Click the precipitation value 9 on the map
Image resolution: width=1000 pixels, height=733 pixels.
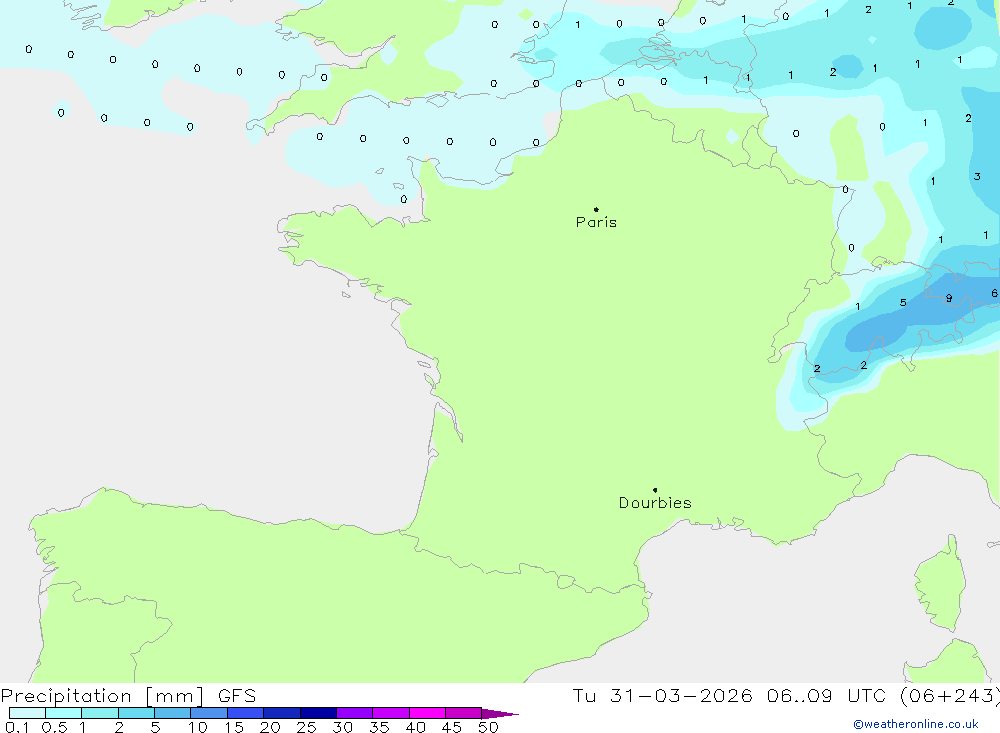click(949, 298)
